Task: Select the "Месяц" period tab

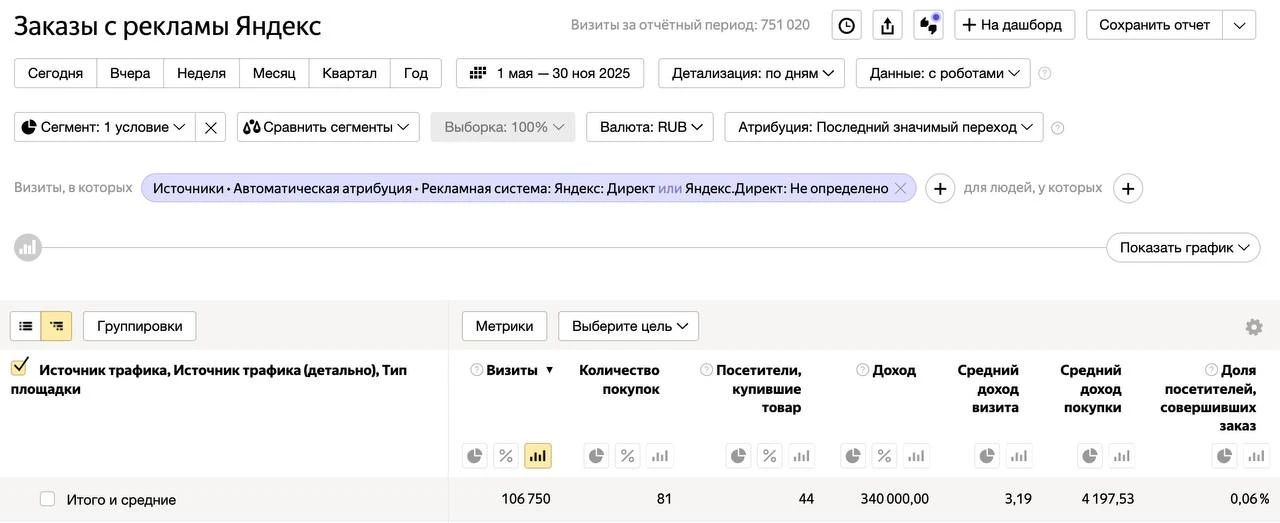Action: (274, 73)
